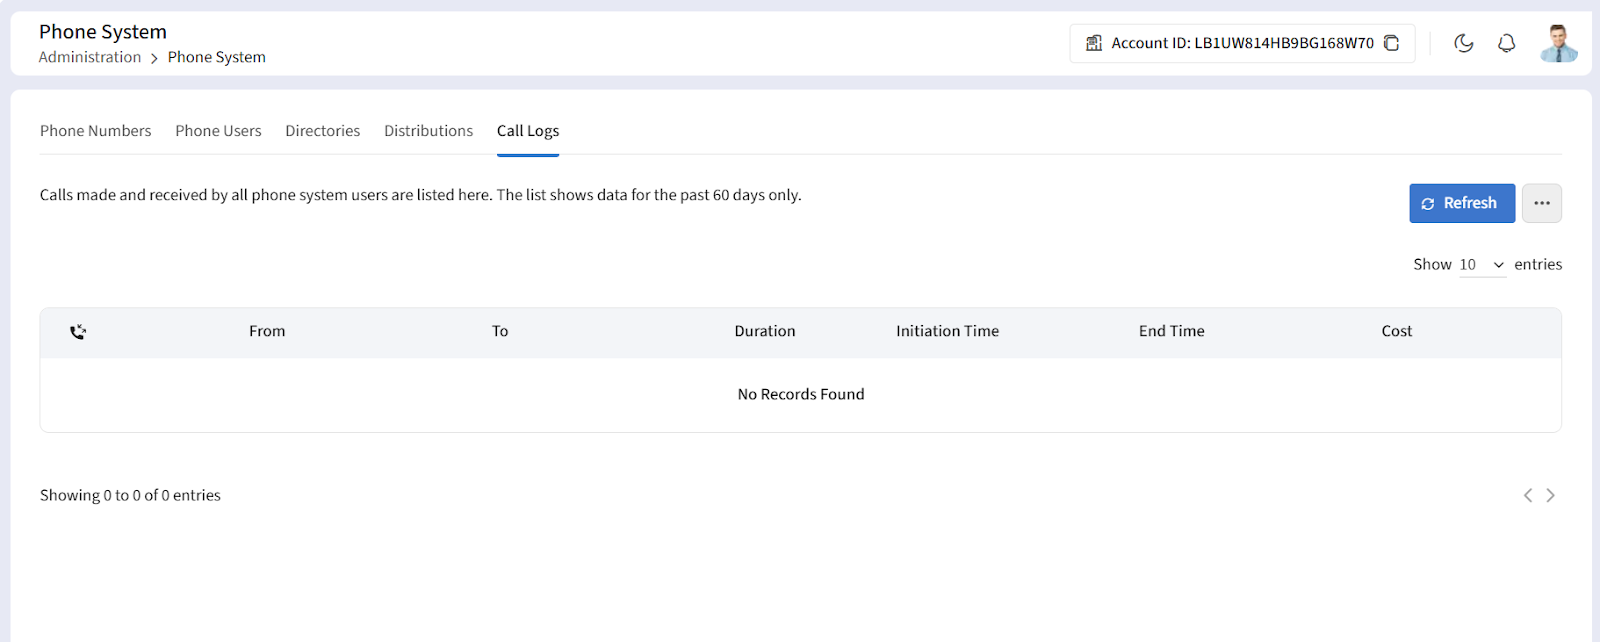Open the three-dots more options menu

click(1541, 203)
